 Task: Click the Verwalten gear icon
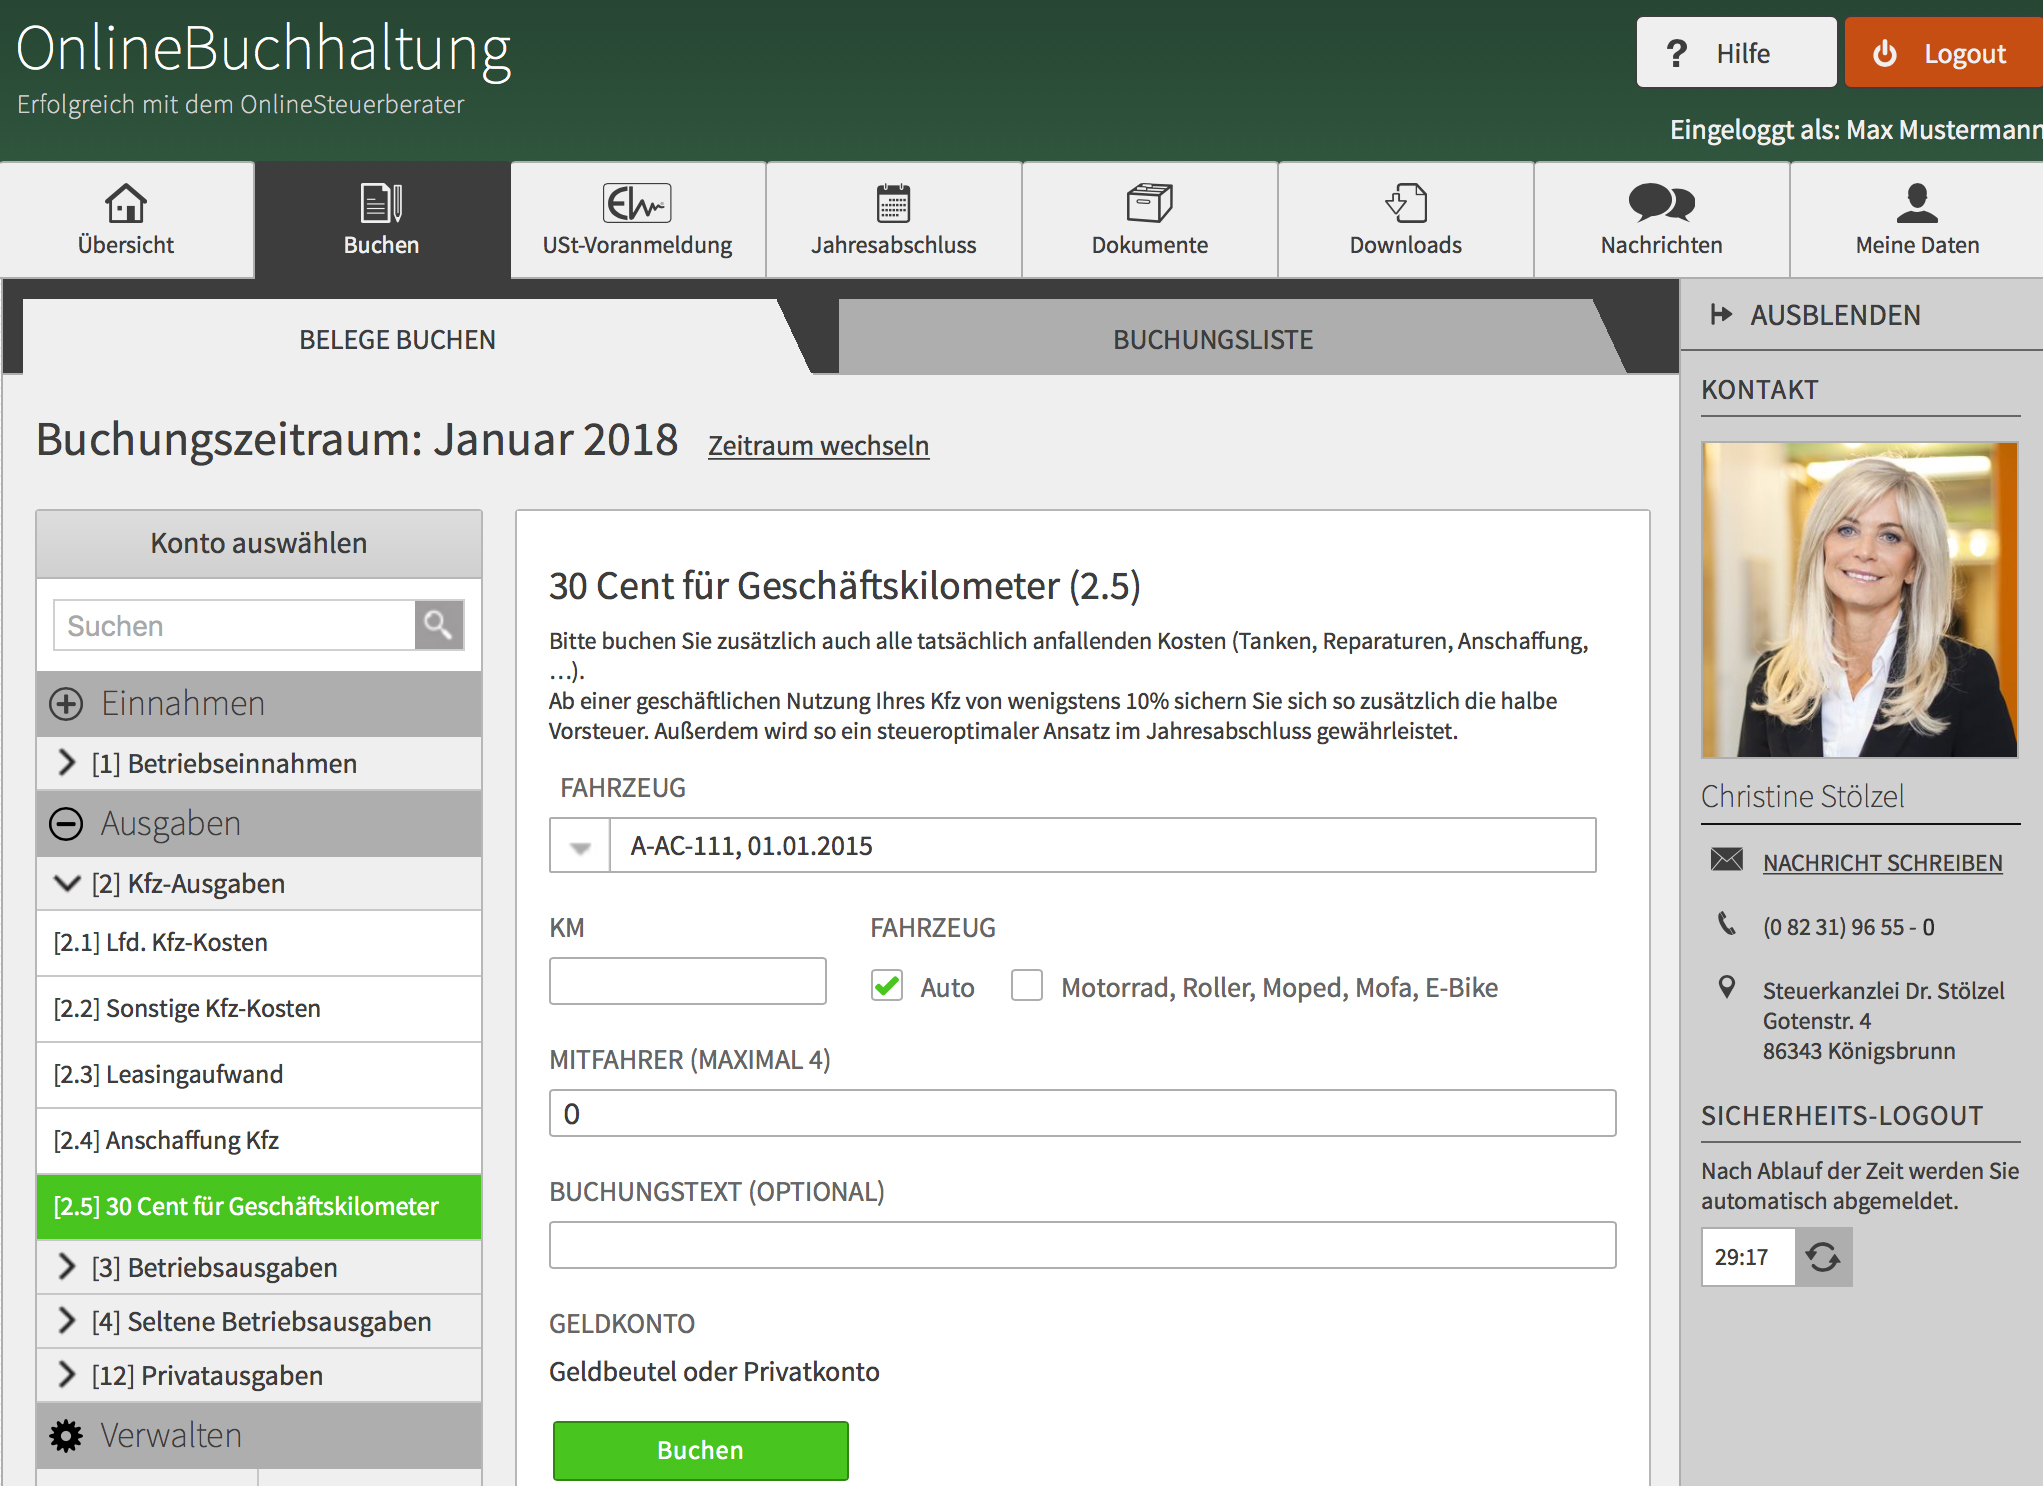pyautogui.click(x=66, y=1436)
